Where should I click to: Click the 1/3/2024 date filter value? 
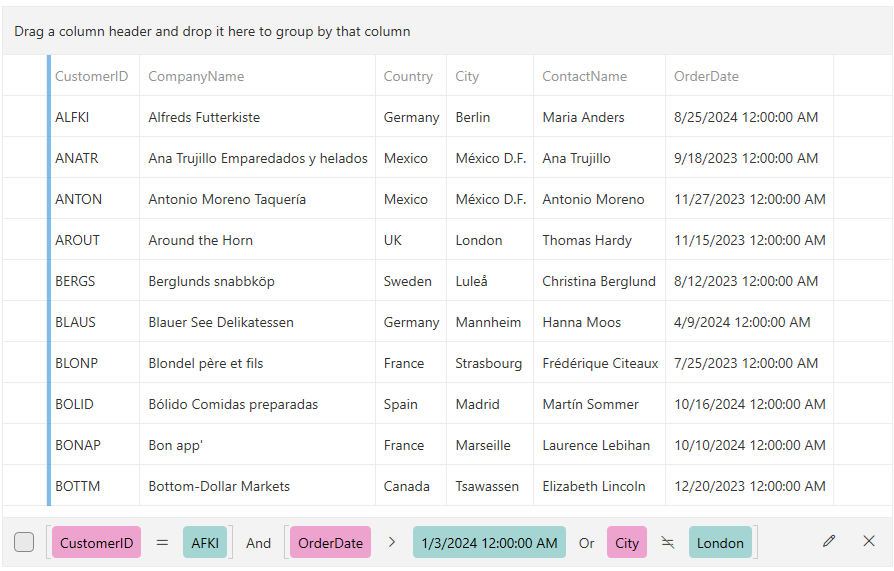click(x=489, y=543)
